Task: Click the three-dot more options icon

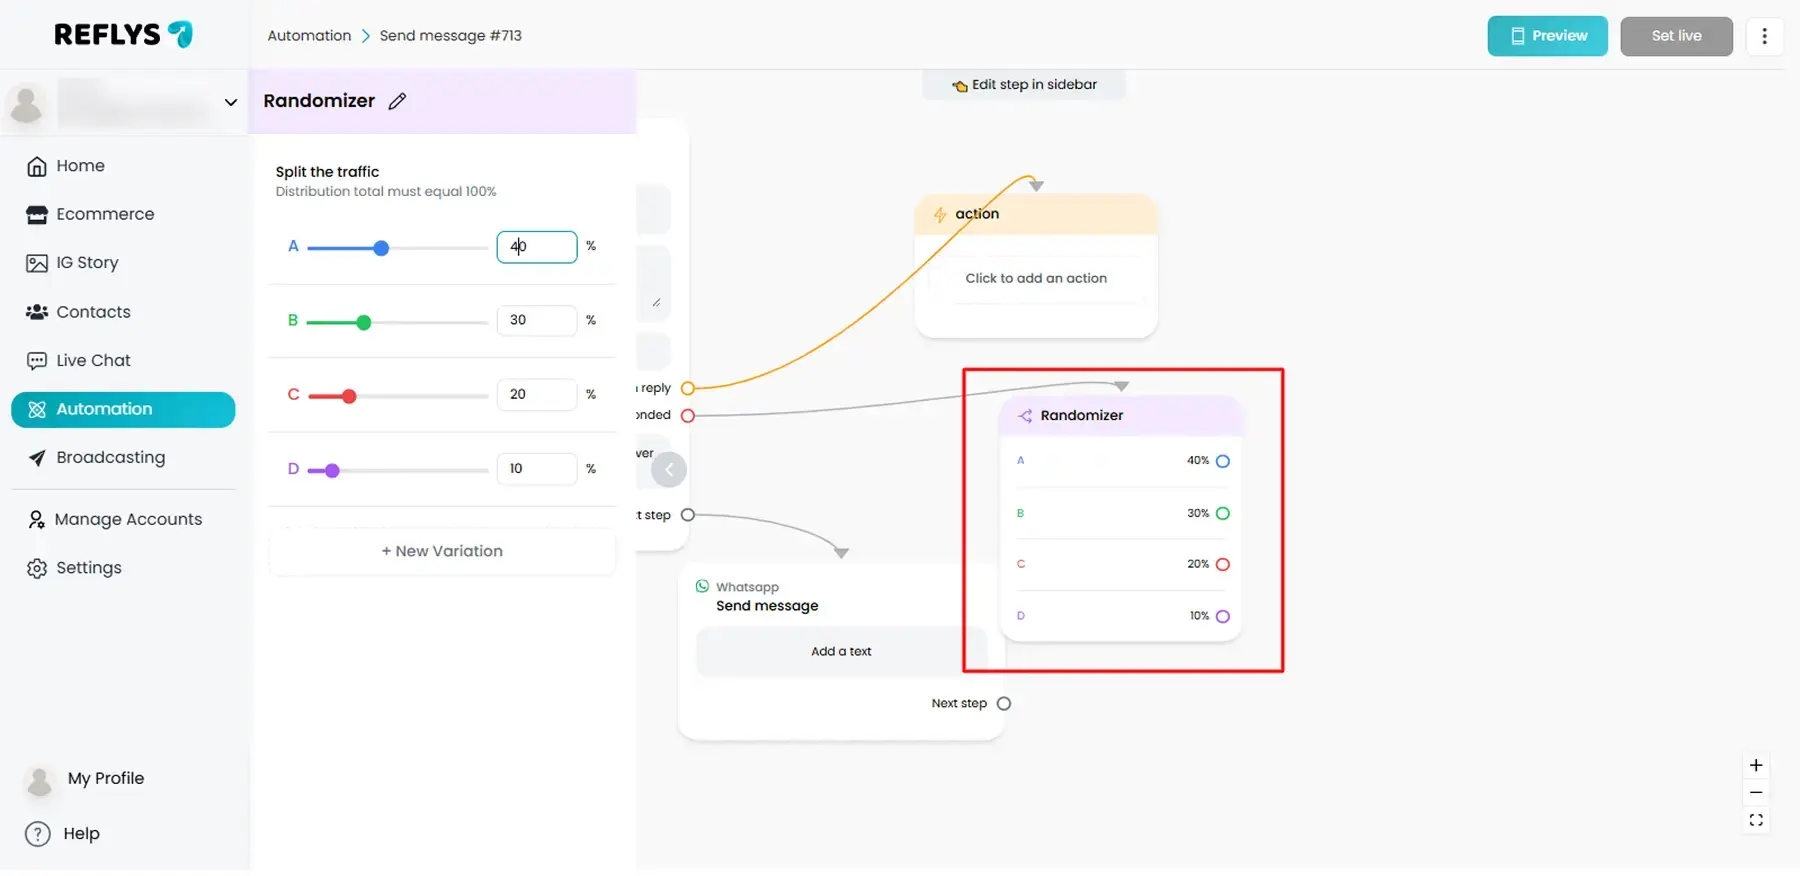Action: (1764, 36)
